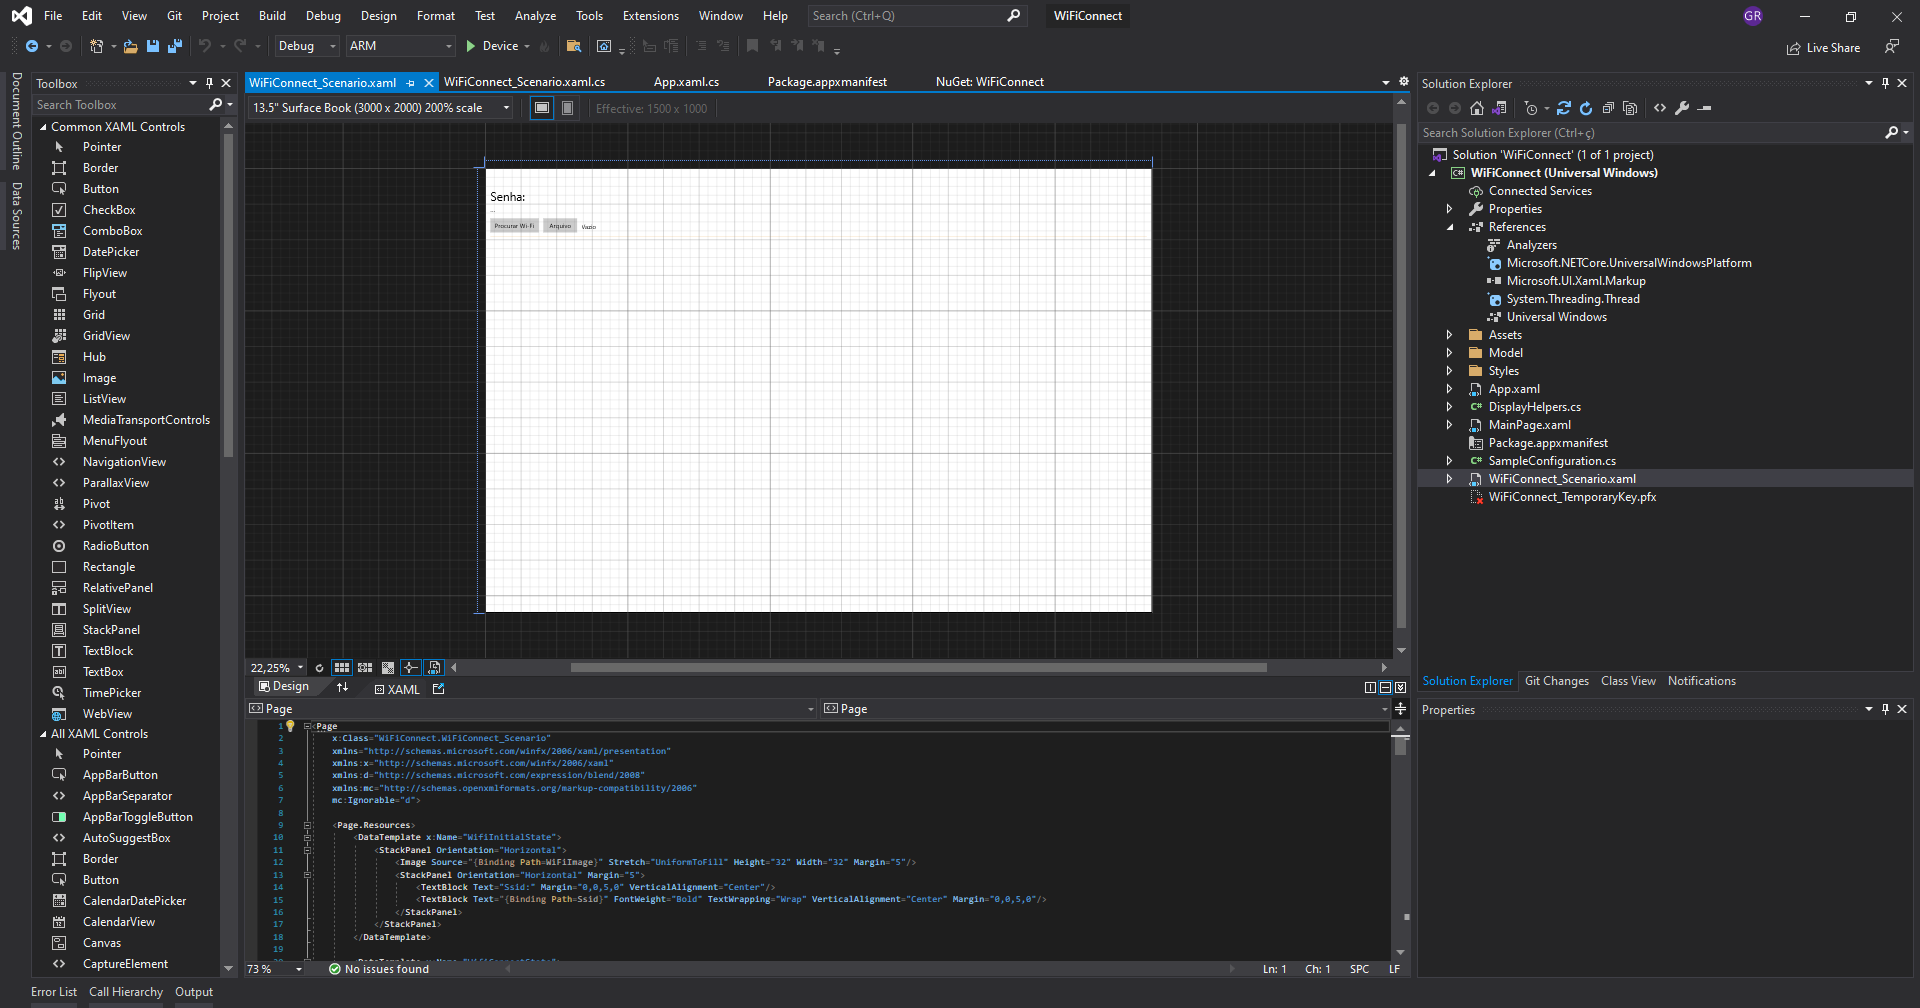Click the Live Share button

click(1823, 47)
